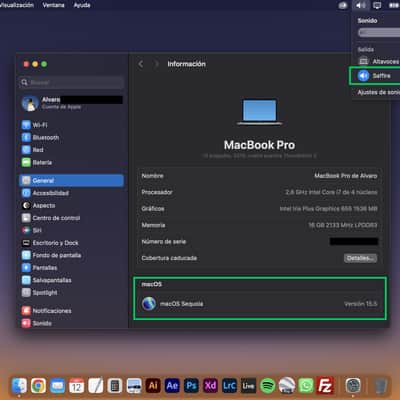
Task: Launch Adobe After Effects (Ae) from Dock
Action: click(x=172, y=386)
